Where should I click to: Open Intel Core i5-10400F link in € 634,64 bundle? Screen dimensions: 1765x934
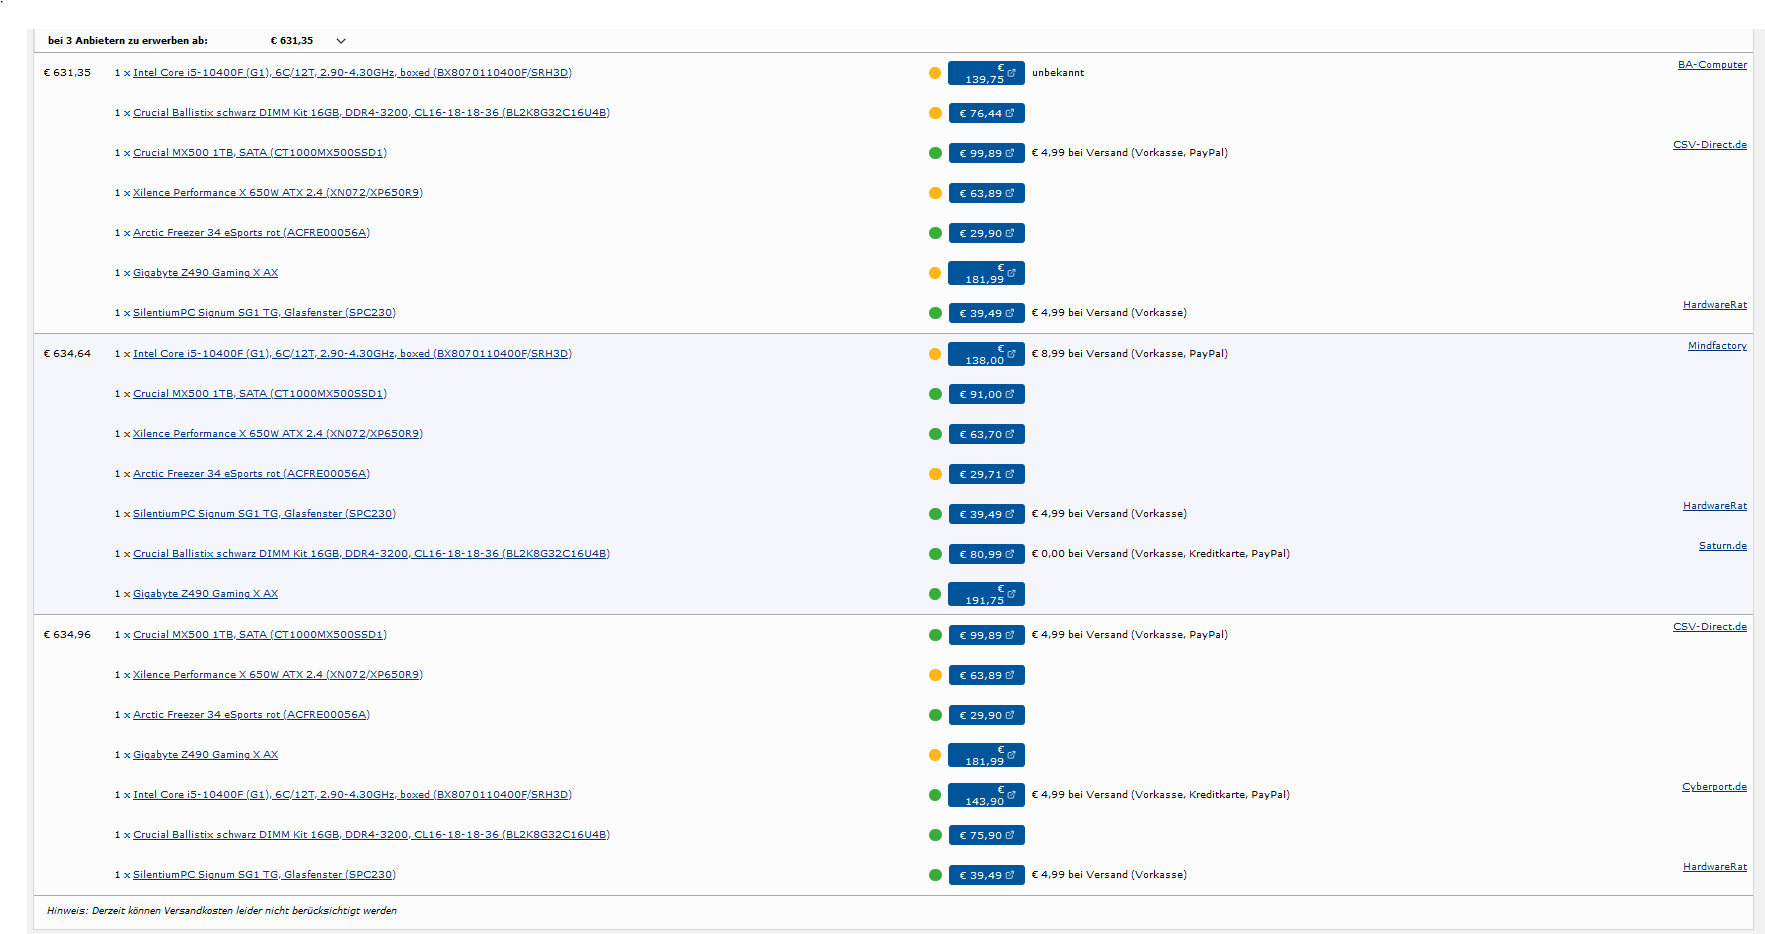pos(352,354)
